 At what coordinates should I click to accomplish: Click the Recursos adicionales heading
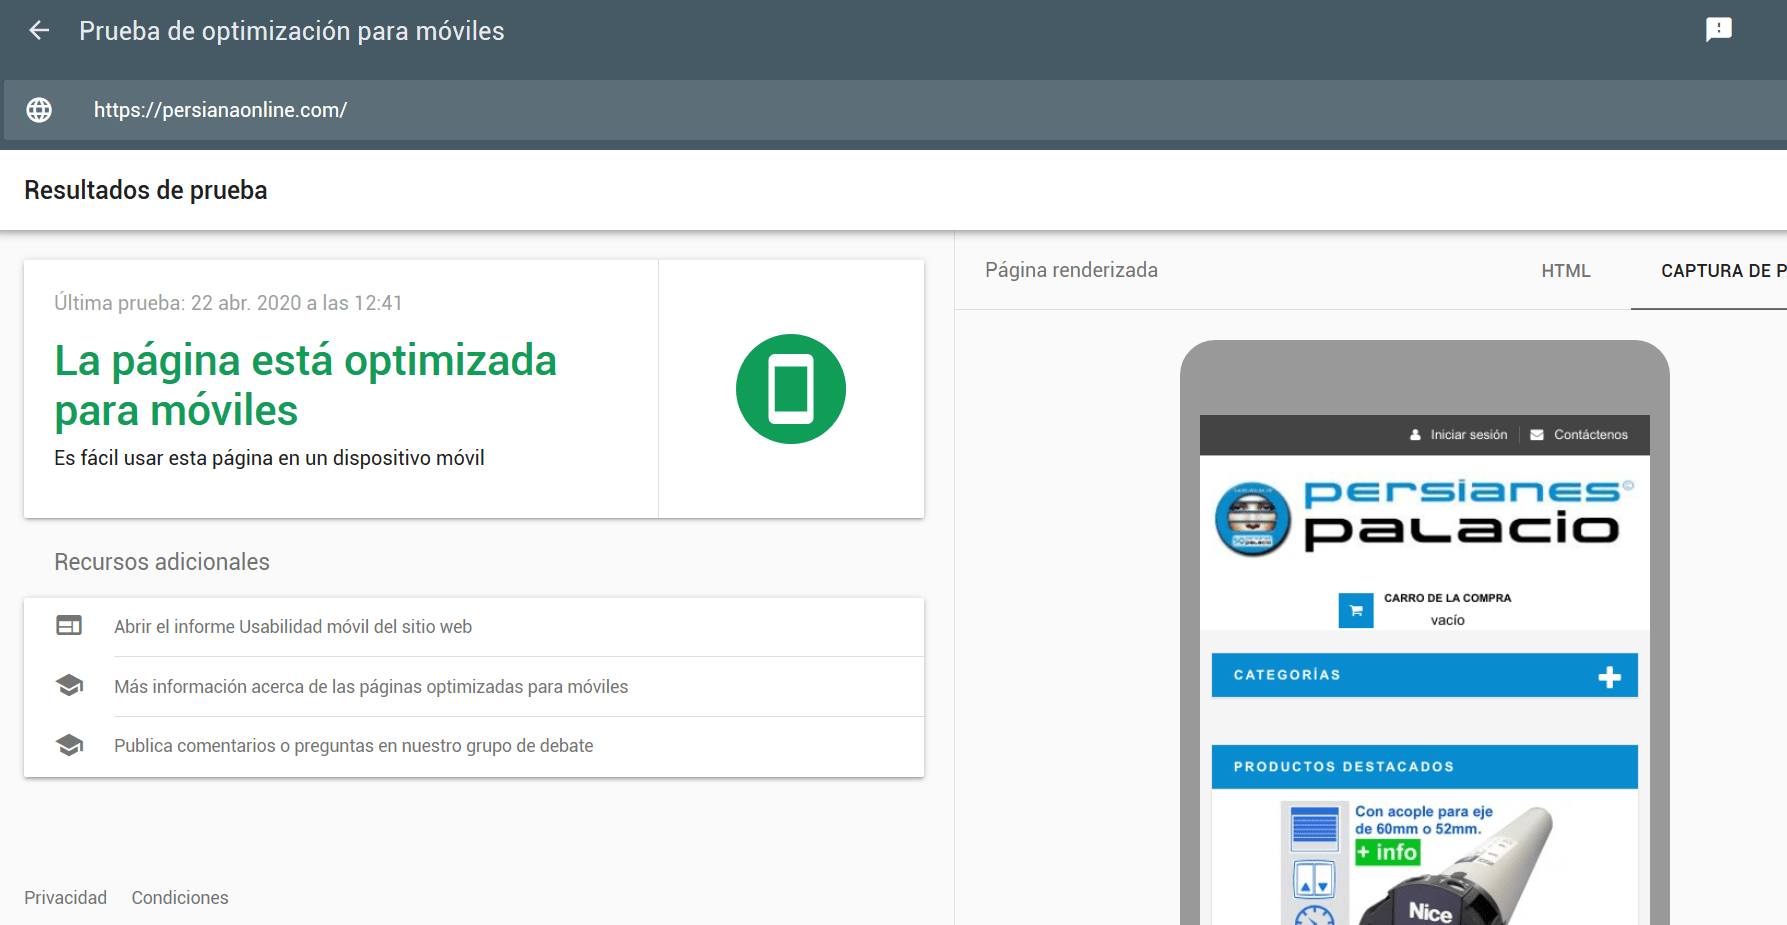[x=162, y=562]
